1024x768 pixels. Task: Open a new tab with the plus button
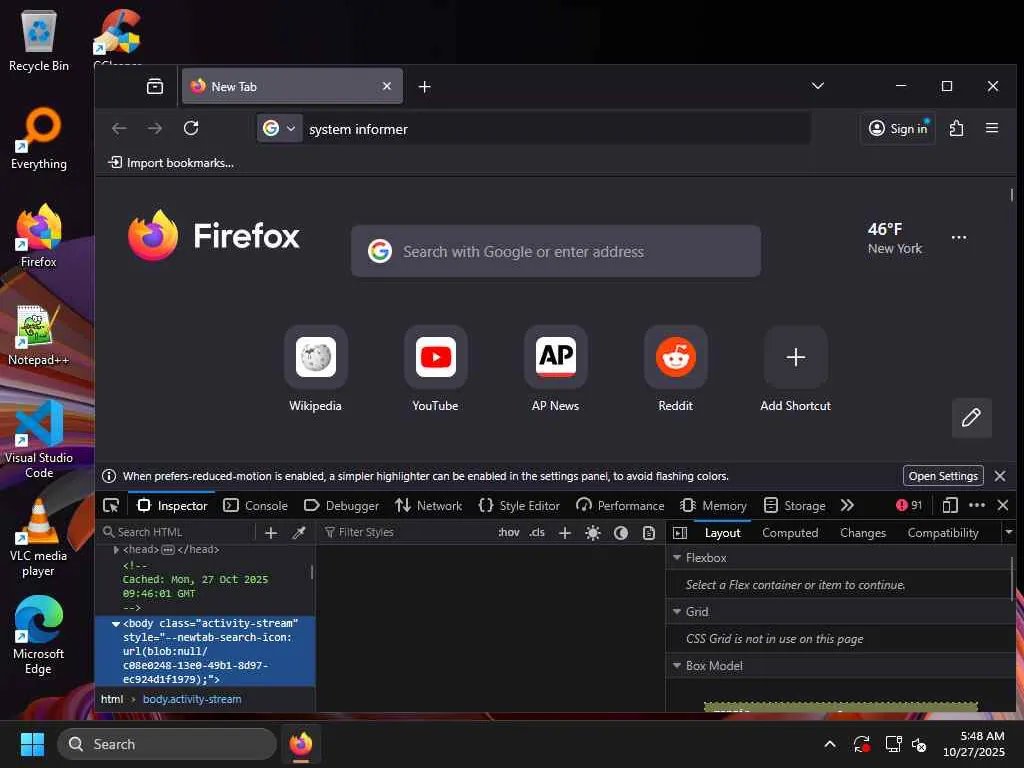point(424,87)
